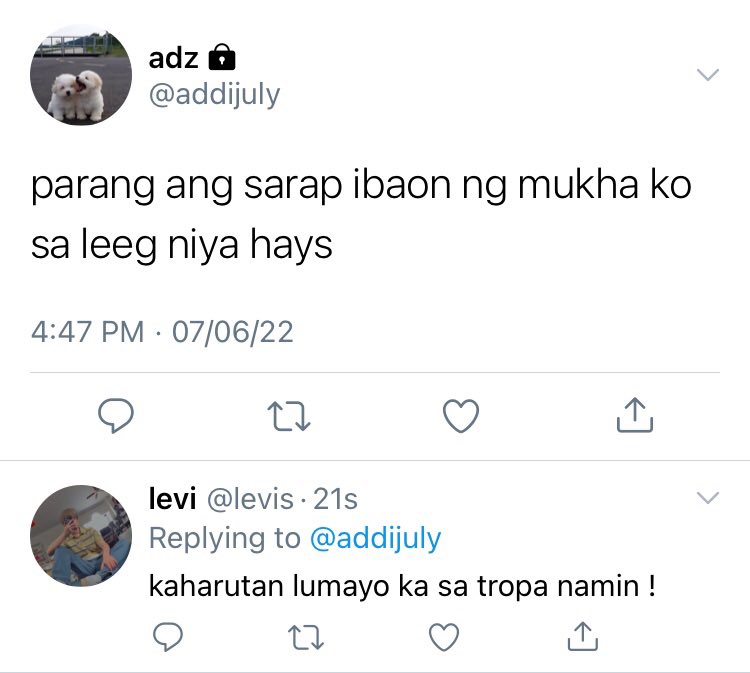Open levi's profile picture
Screen dimensions: 750x673
pyautogui.click(x=81, y=536)
